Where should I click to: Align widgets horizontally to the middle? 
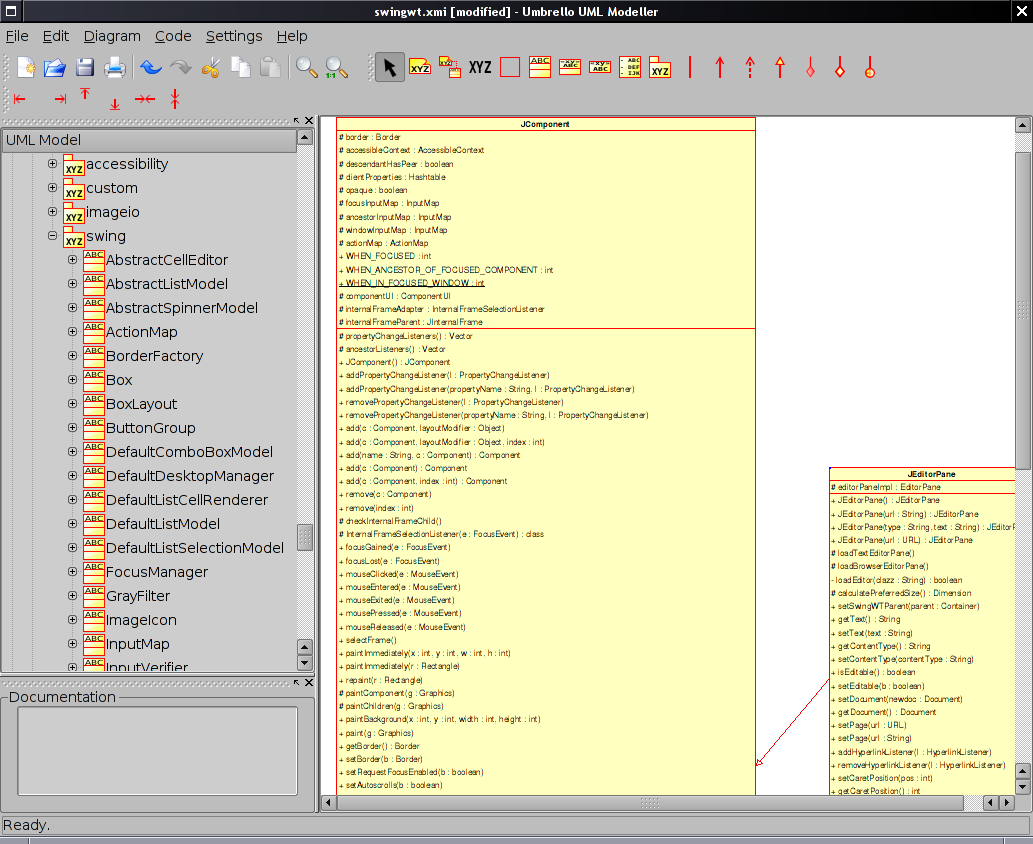click(x=145, y=99)
